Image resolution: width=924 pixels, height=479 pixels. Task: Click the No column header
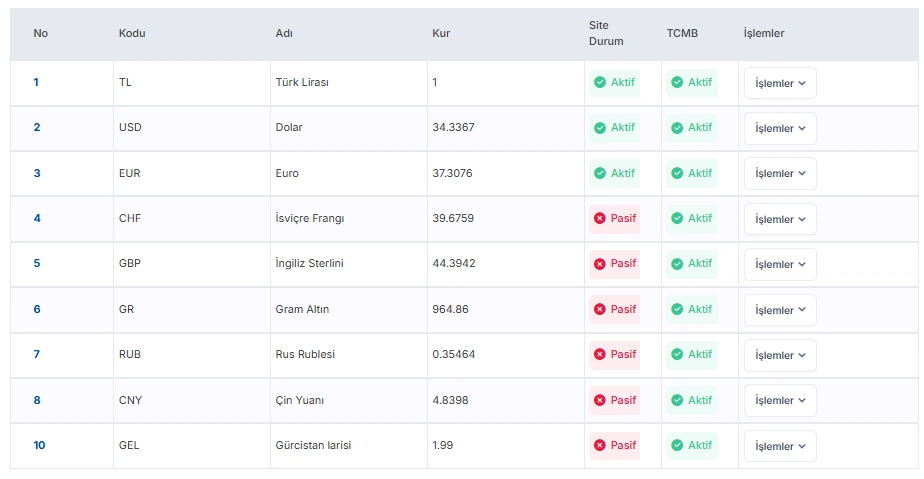coord(41,34)
